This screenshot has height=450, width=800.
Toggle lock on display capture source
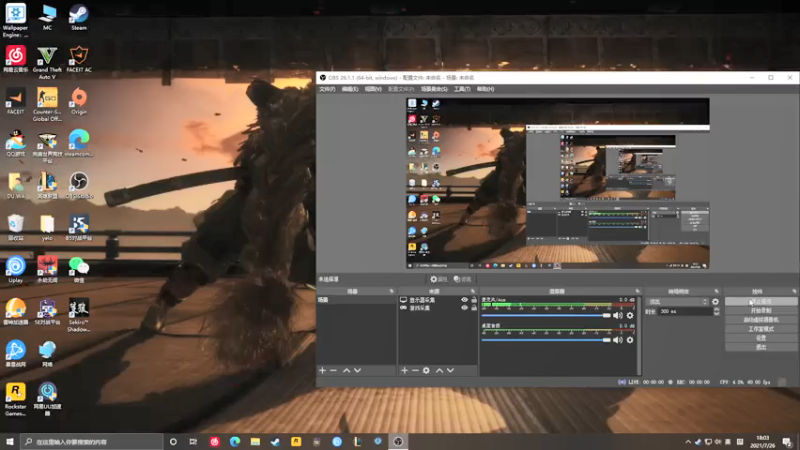[473, 300]
